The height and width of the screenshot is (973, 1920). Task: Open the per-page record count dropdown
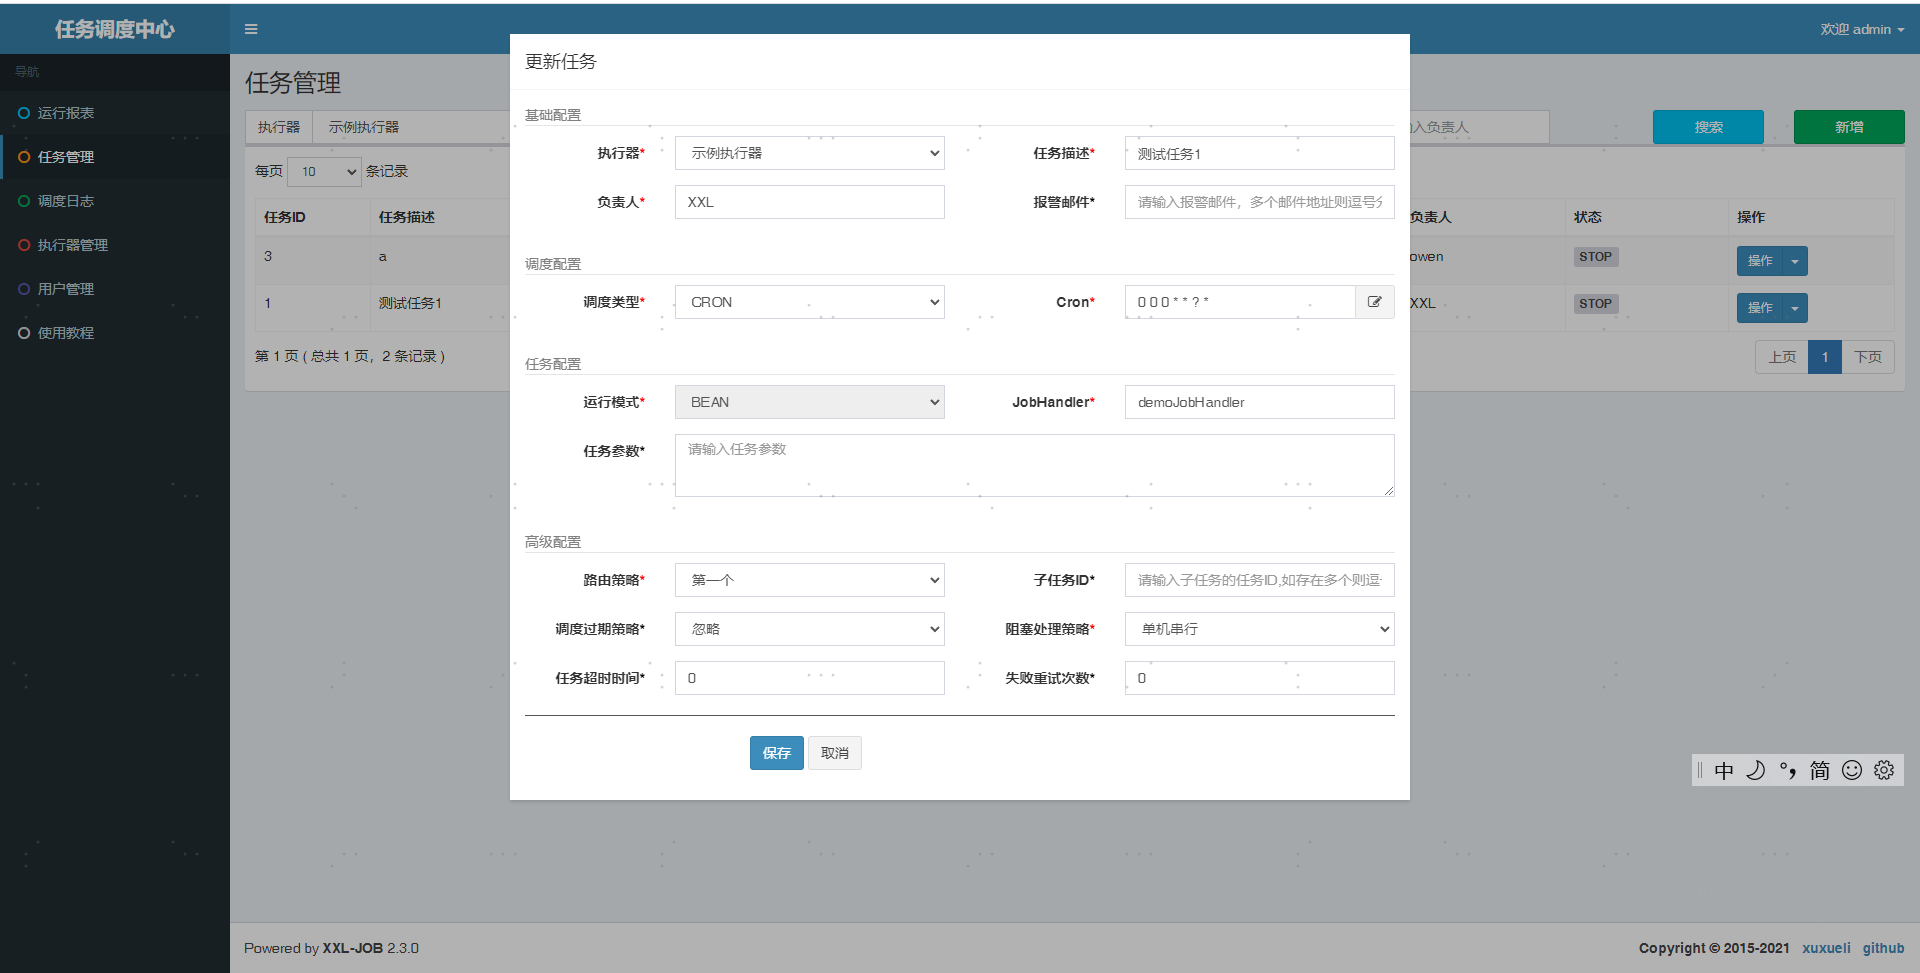(x=324, y=172)
